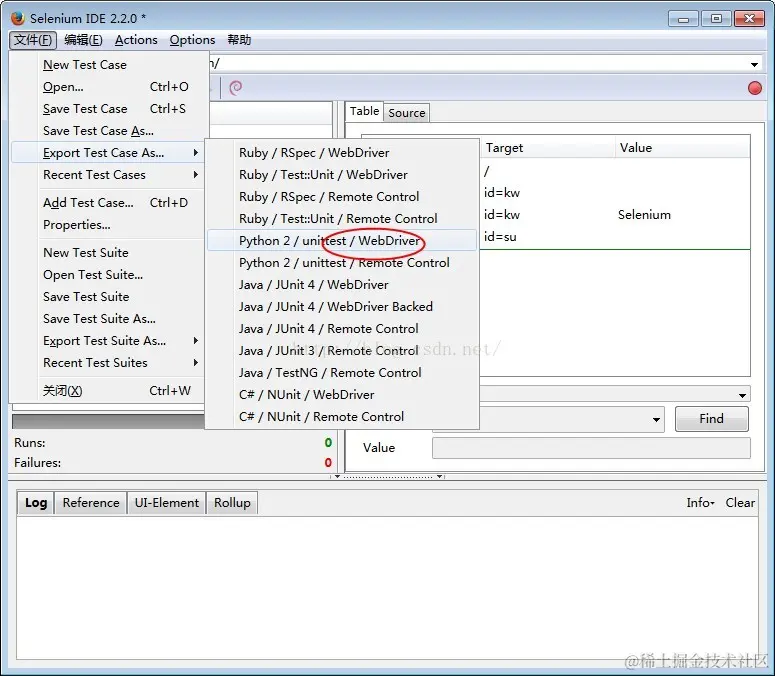Choose Save Test Suite
Image resolution: width=775 pixels, height=676 pixels.
click(108, 296)
